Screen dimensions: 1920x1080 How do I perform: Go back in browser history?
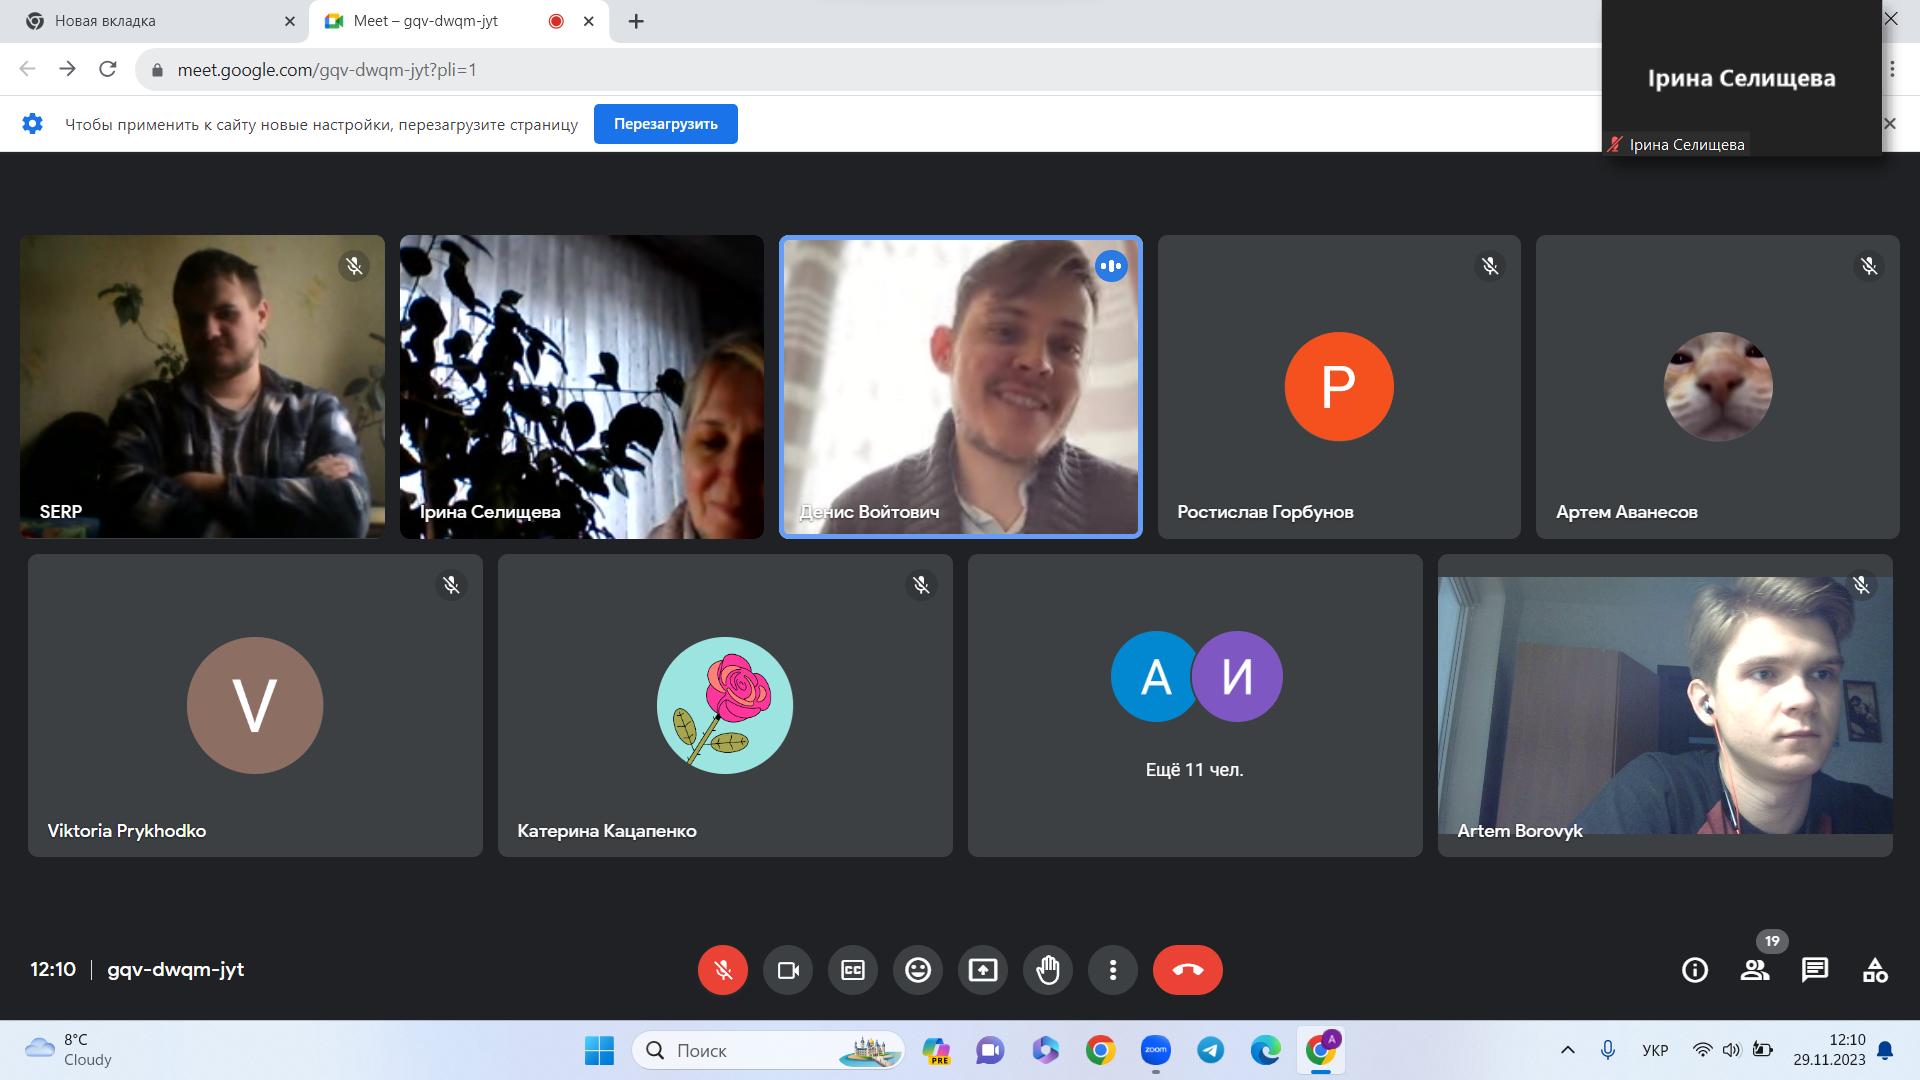[x=27, y=69]
